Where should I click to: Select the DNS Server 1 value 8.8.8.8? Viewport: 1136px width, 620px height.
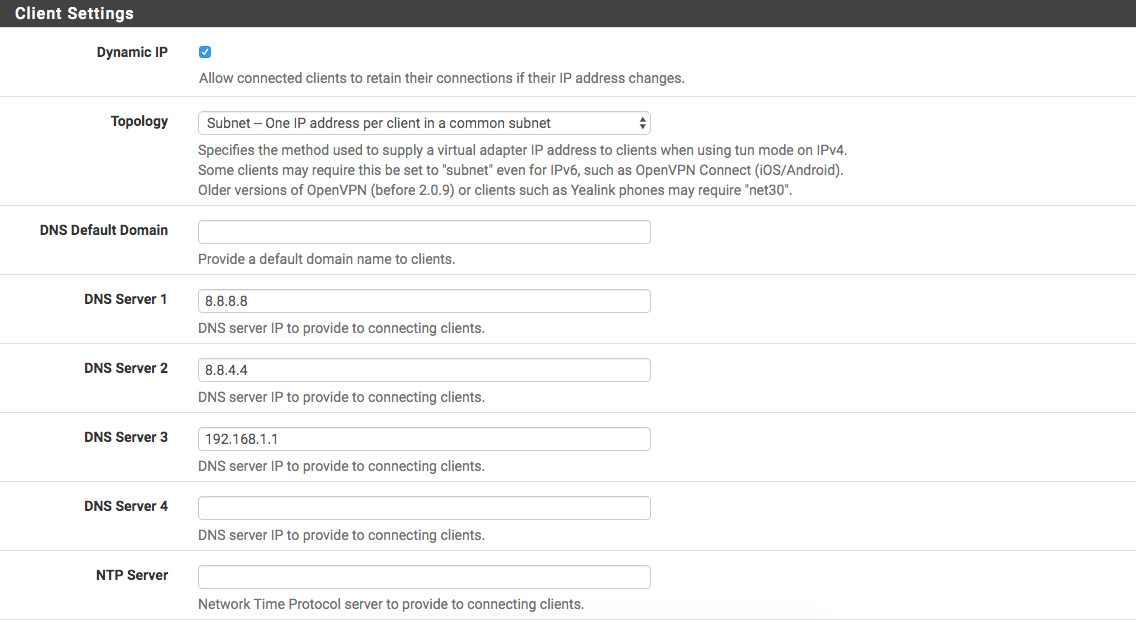[x=424, y=300]
